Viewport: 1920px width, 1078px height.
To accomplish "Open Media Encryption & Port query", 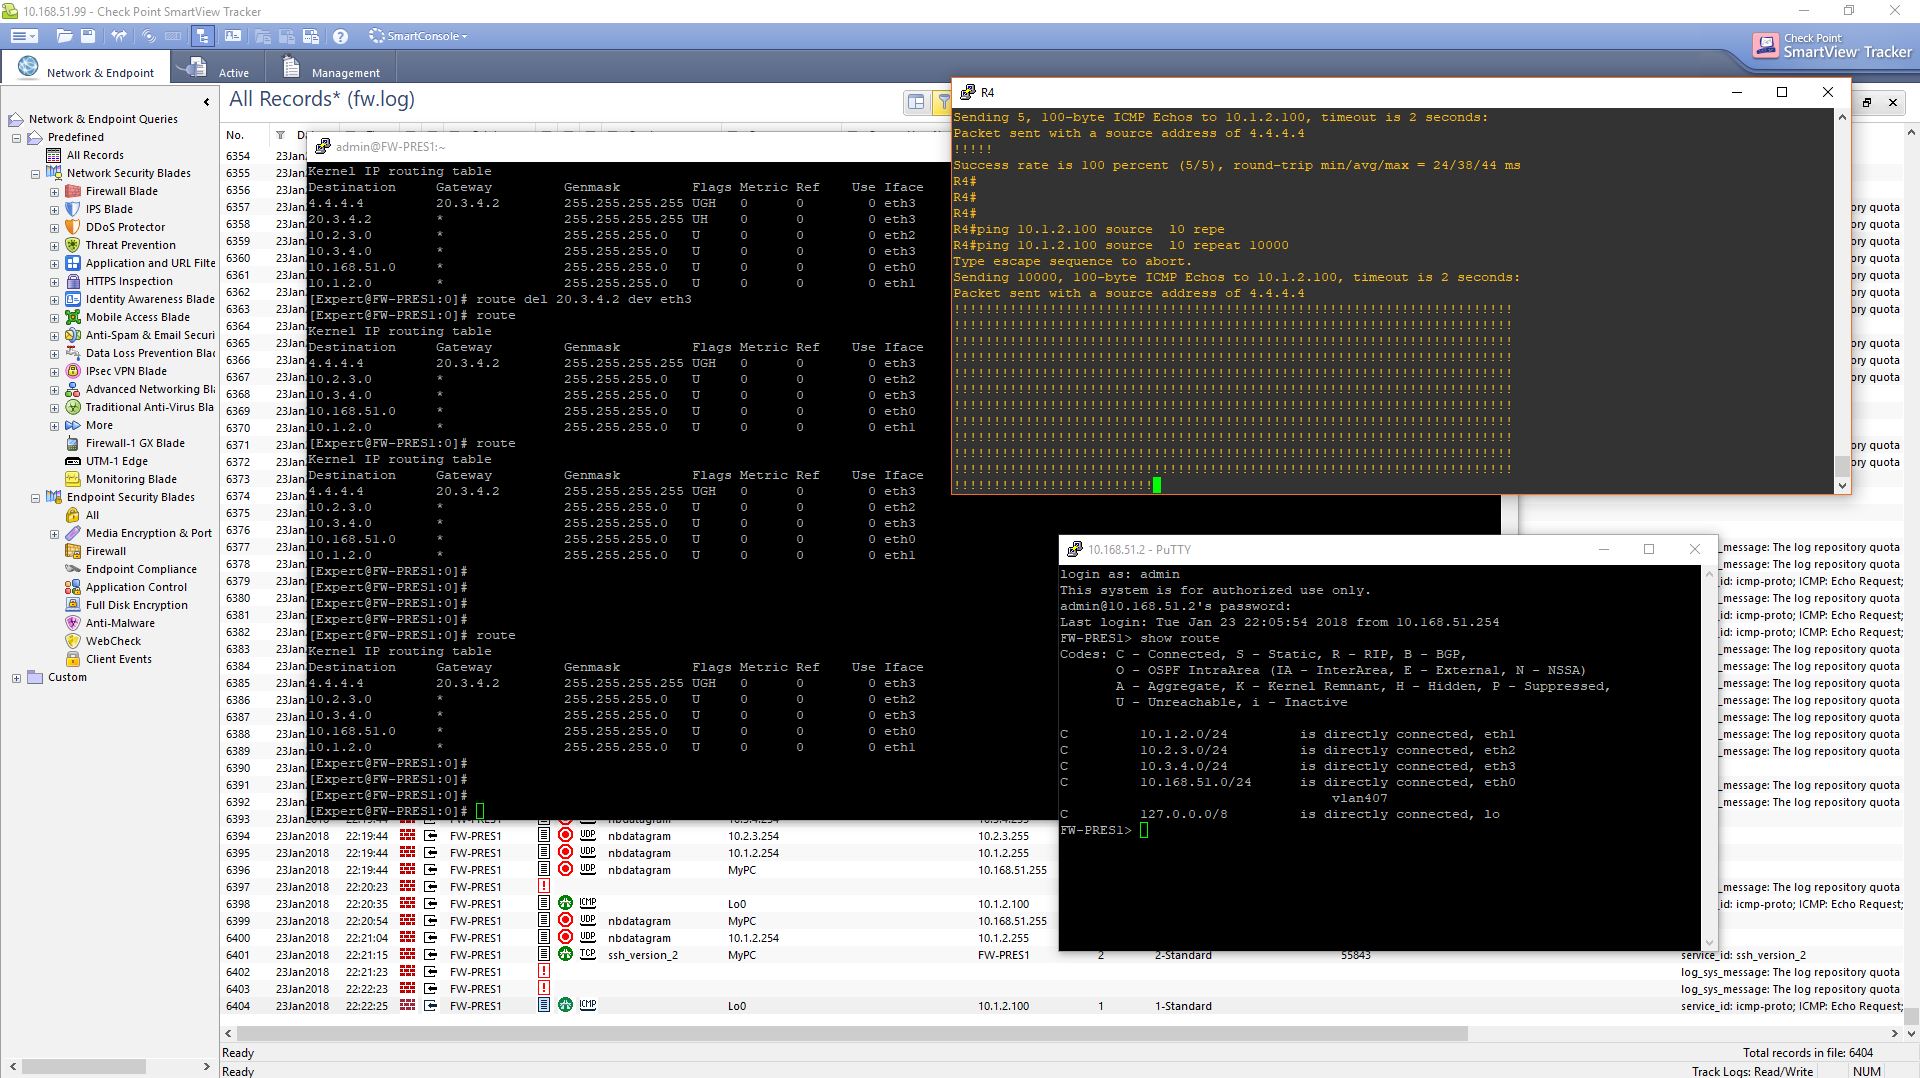I will coord(149,533).
